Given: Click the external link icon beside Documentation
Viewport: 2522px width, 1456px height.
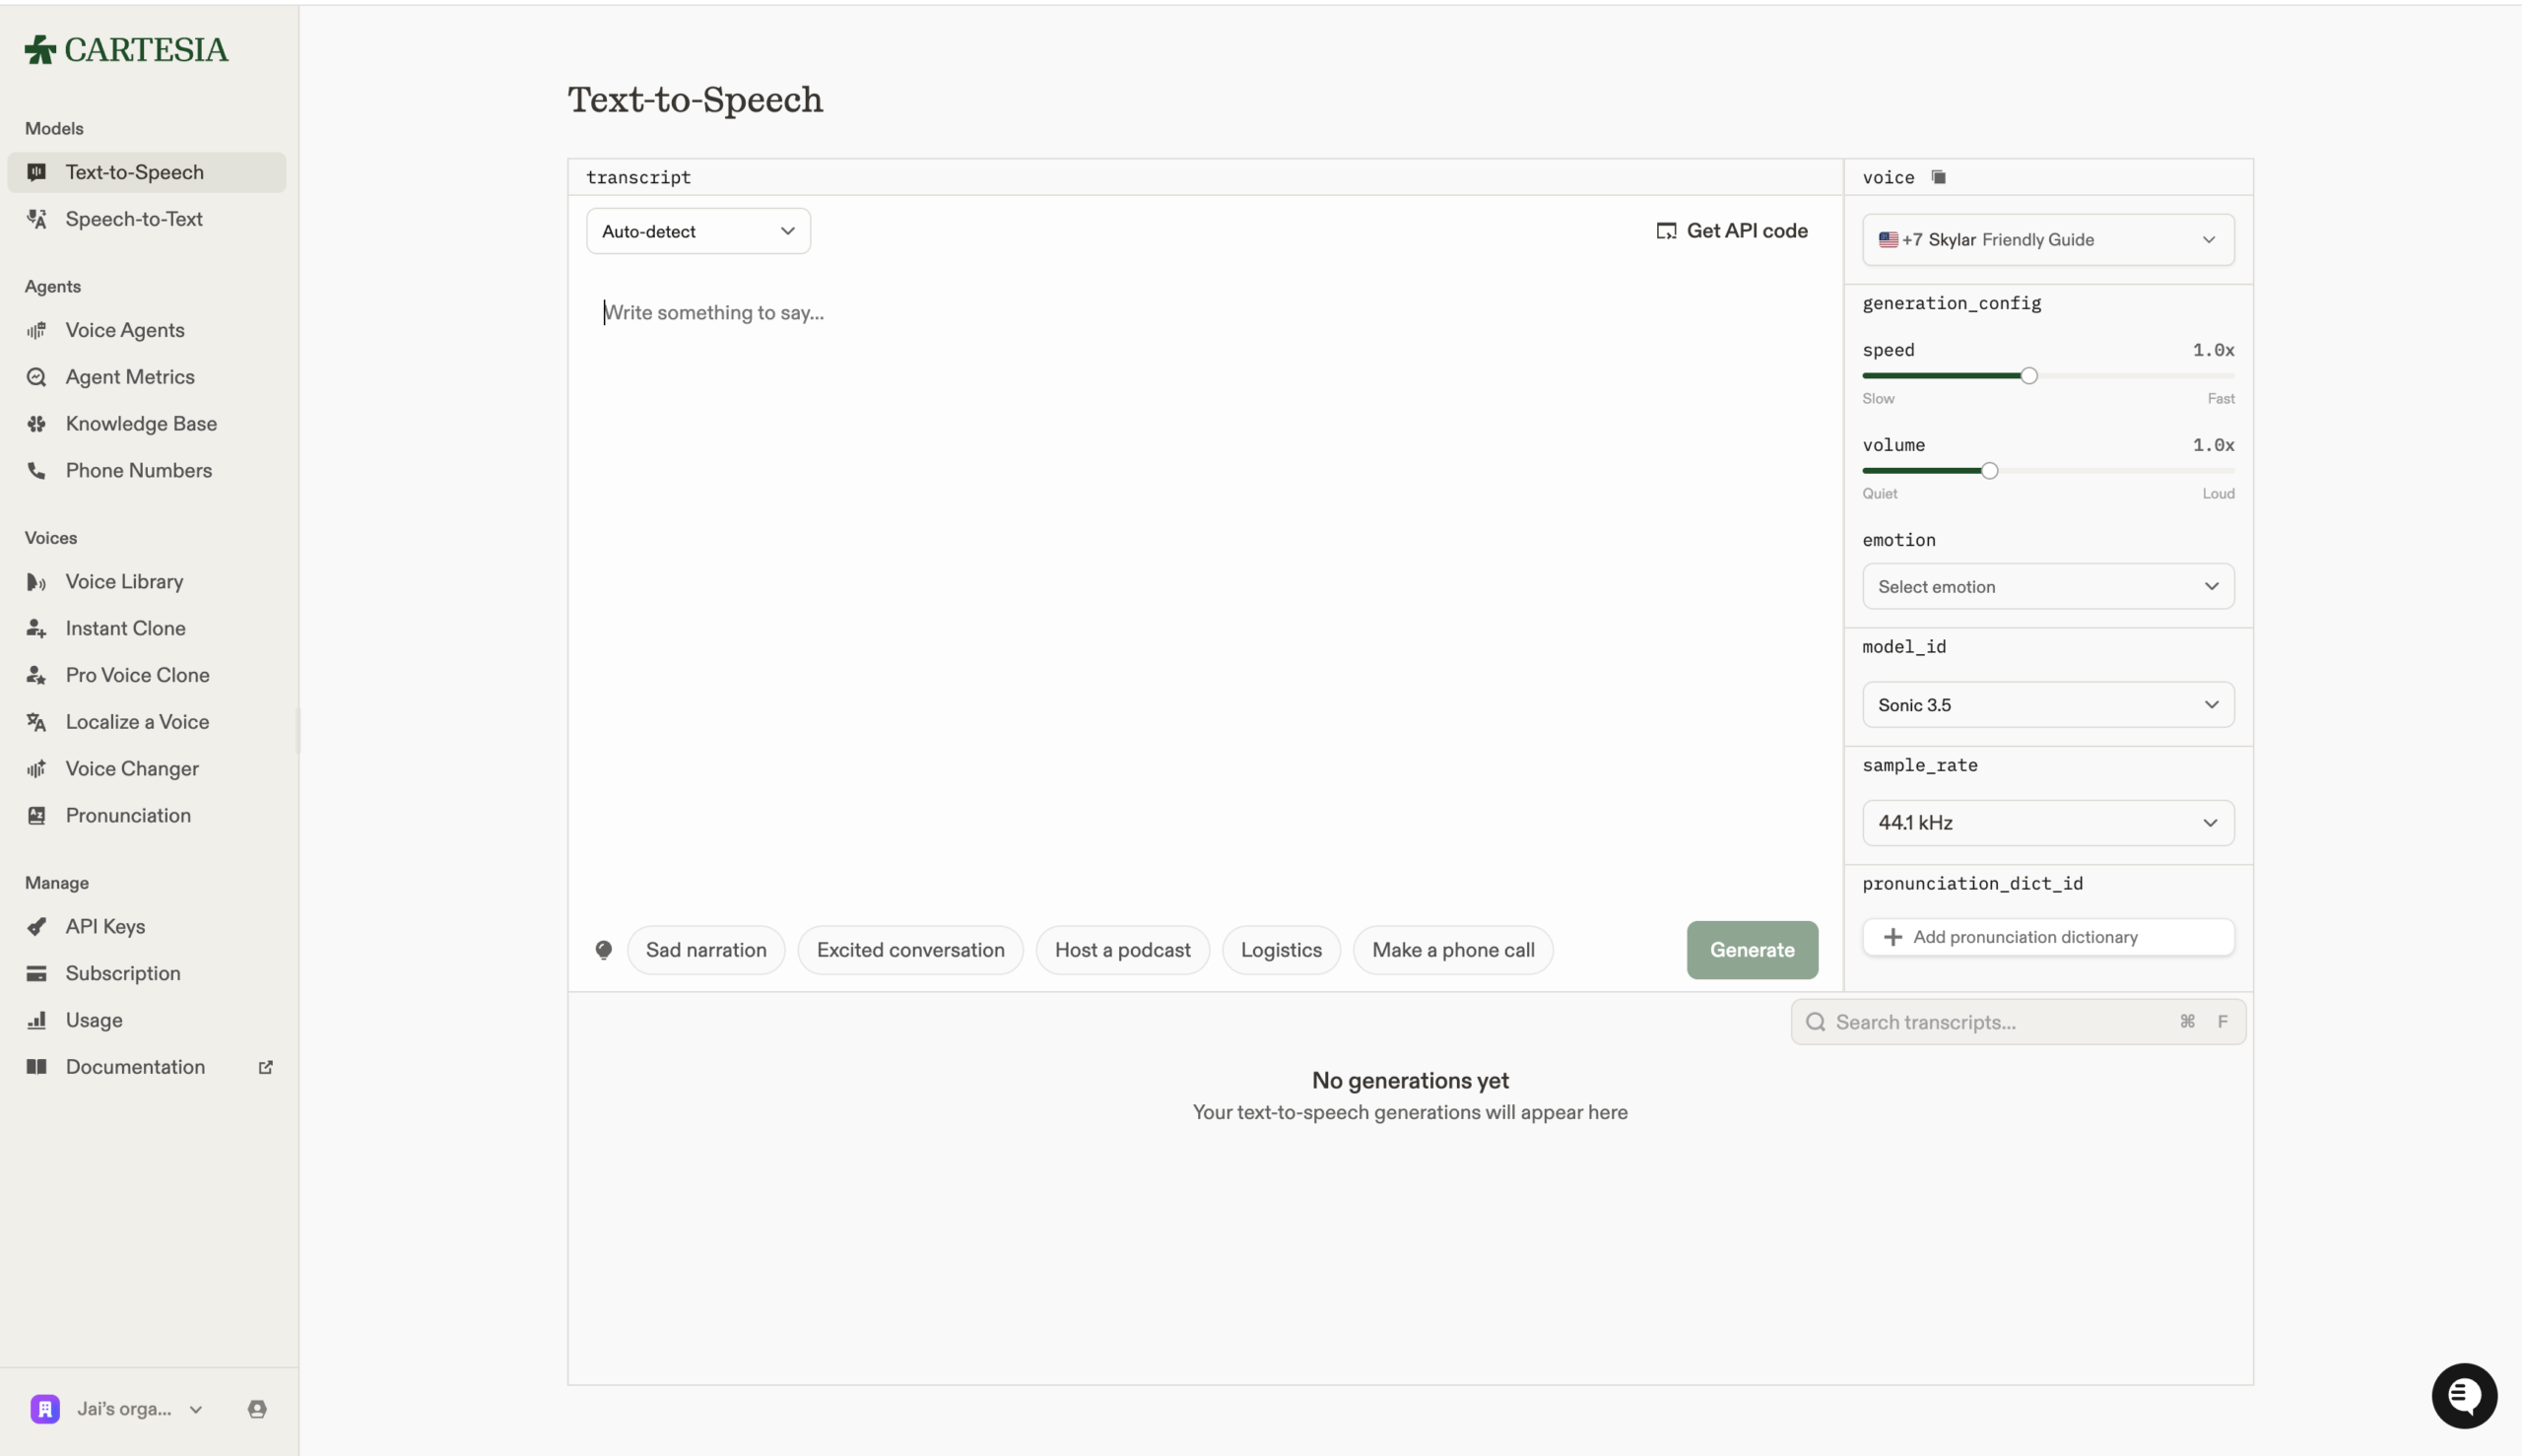Looking at the screenshot, I should click(x=266, y=1067).
